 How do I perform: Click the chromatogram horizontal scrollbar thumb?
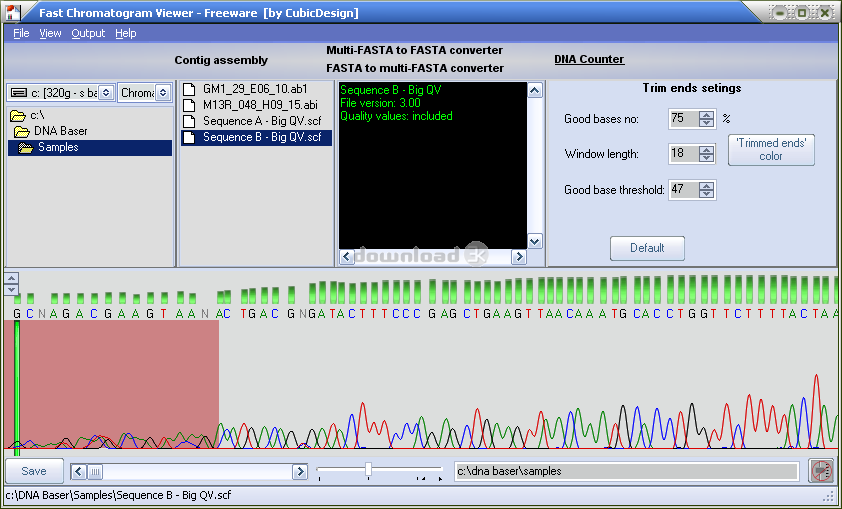(x=95, y=472)
